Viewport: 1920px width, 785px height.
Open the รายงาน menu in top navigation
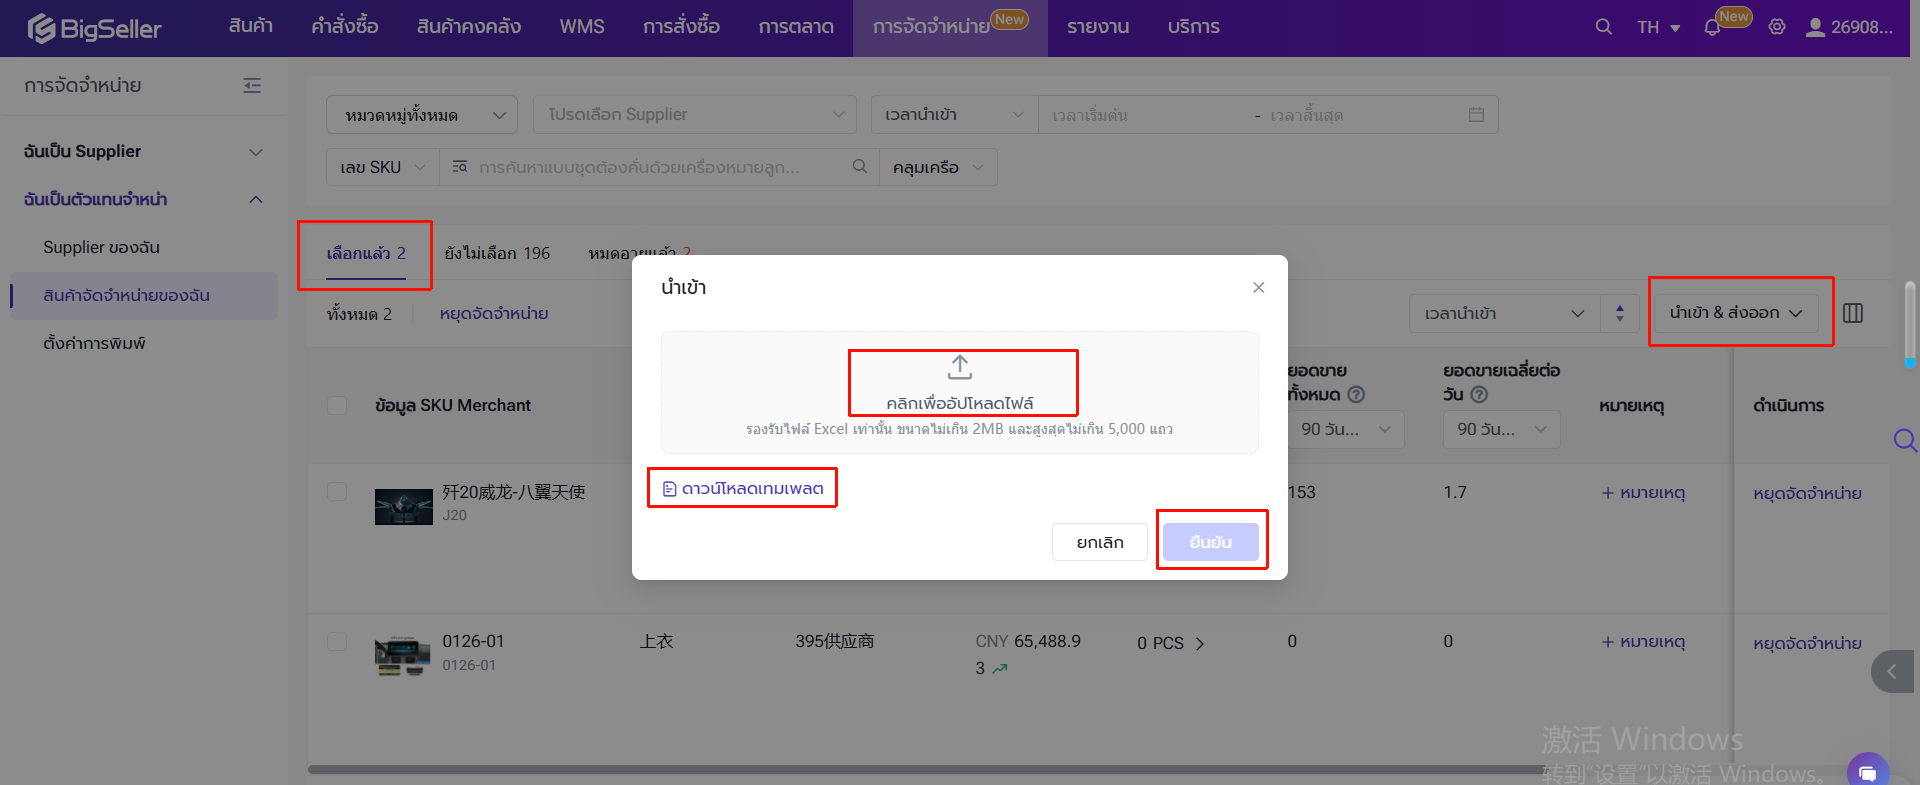coord(1097,27)
